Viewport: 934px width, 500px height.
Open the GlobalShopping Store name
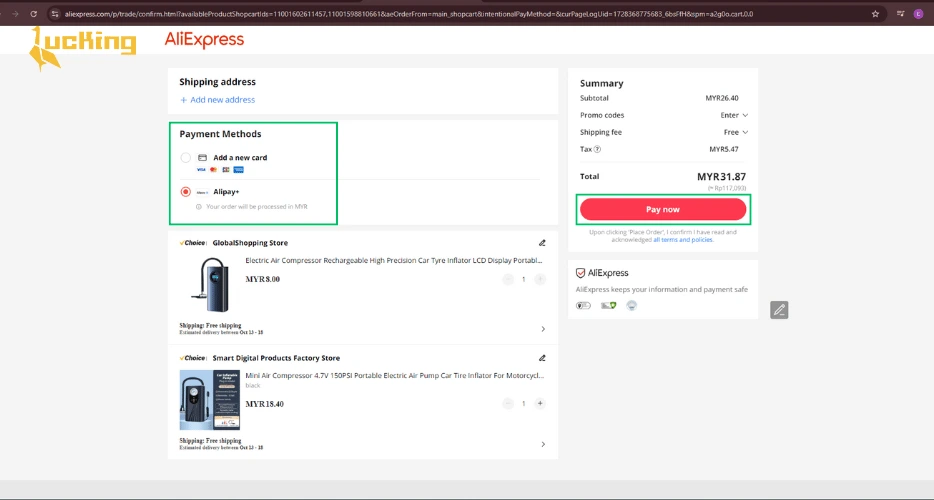click(250, 243)
